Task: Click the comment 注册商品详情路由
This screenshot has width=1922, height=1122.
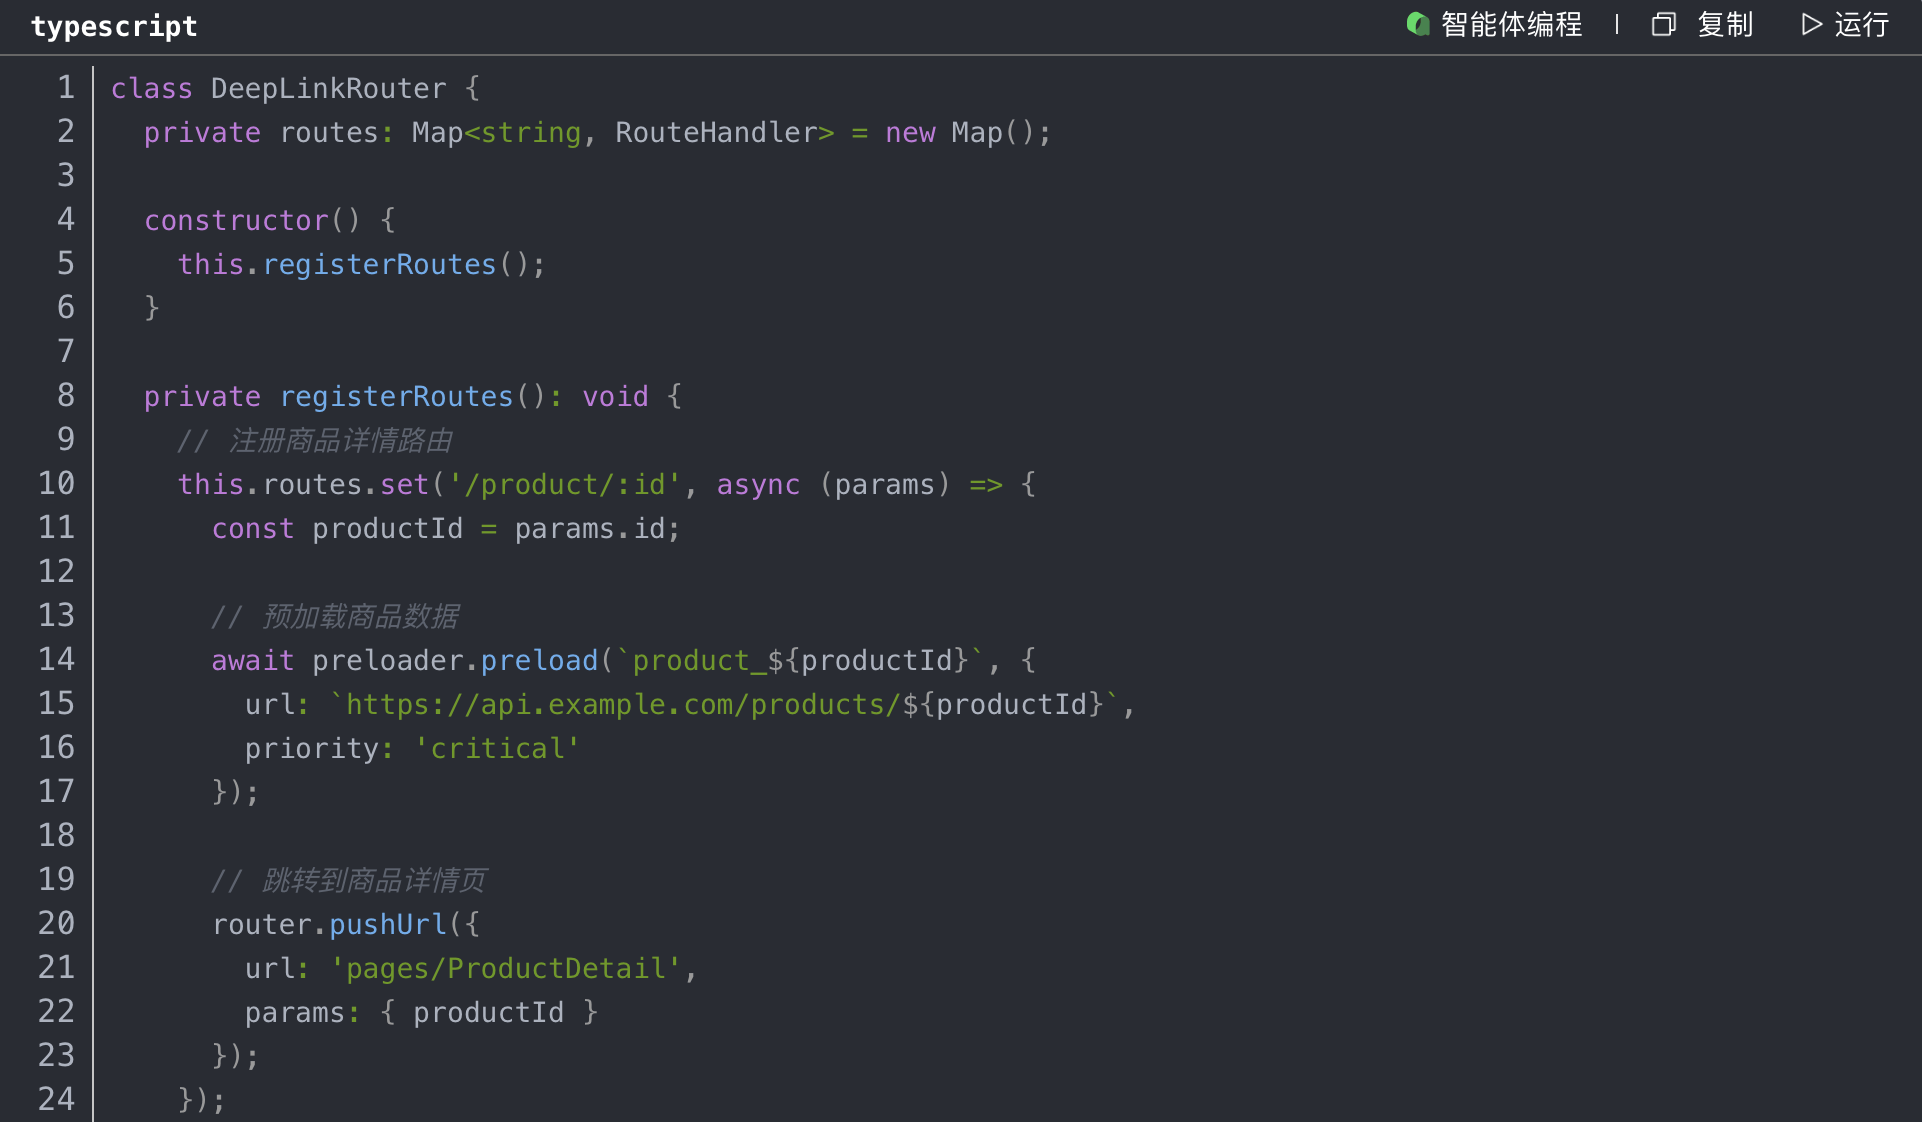Action: 340,440
